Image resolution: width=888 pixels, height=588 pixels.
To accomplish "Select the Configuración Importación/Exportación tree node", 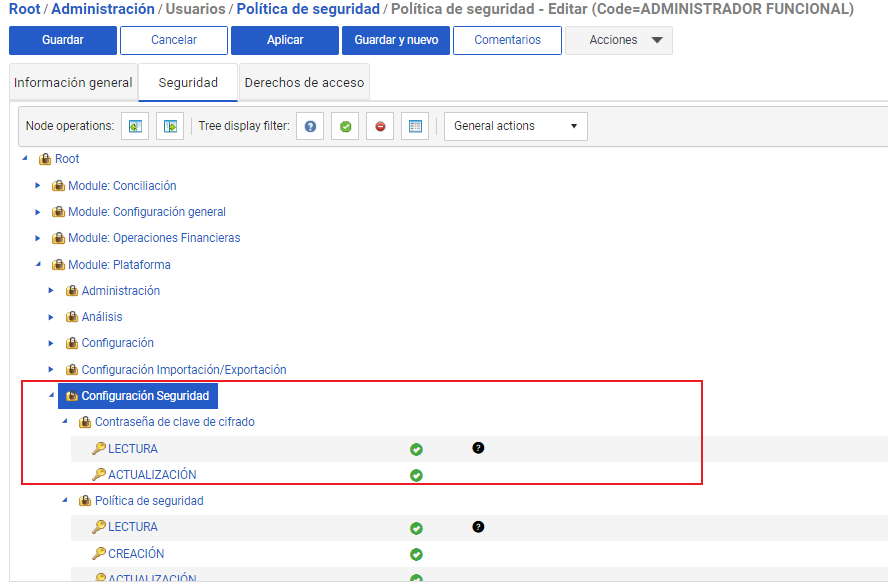I will click(183, 369).
